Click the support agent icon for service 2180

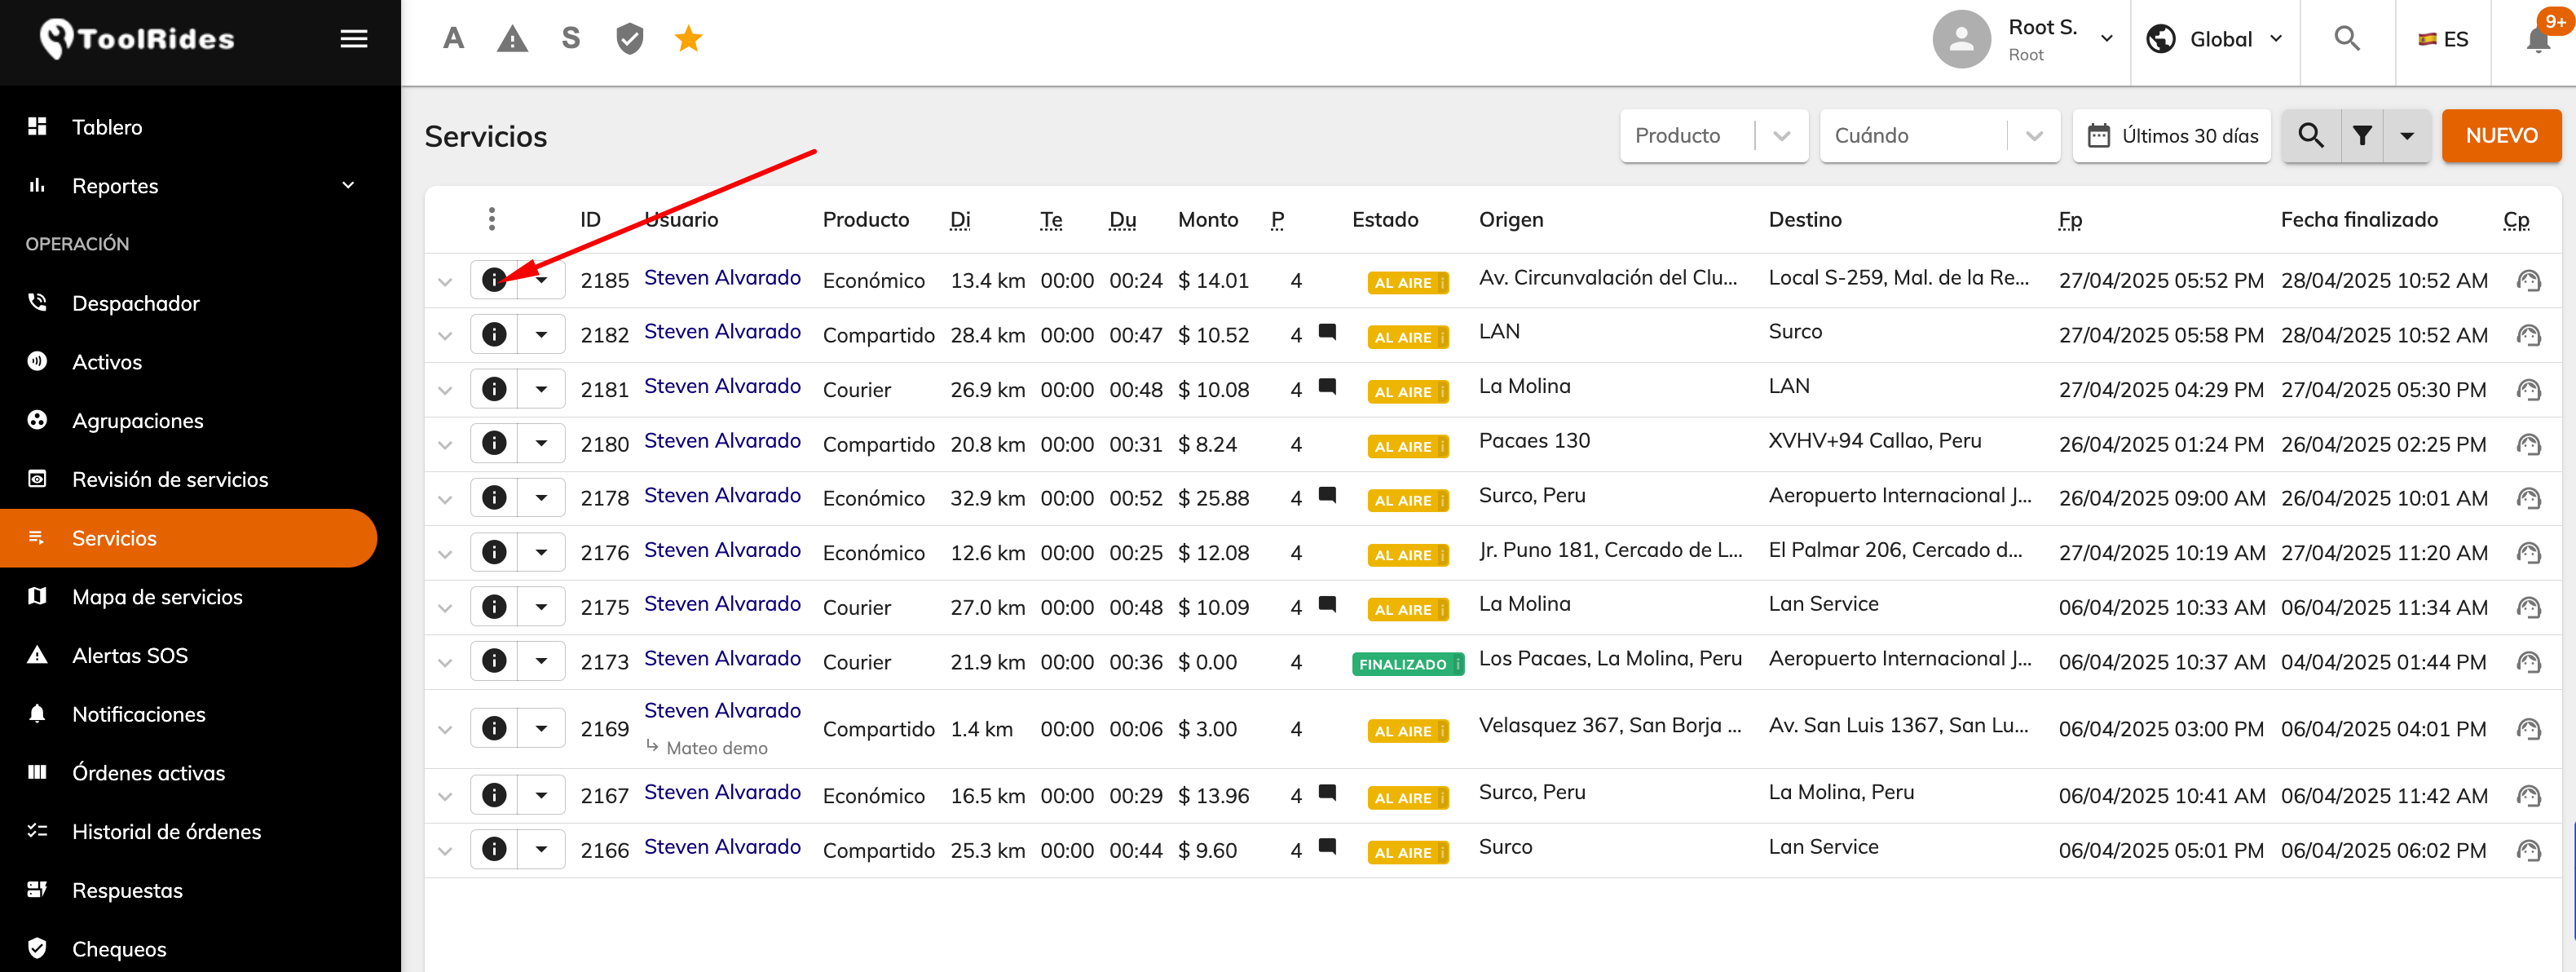tap(2528, 444)
